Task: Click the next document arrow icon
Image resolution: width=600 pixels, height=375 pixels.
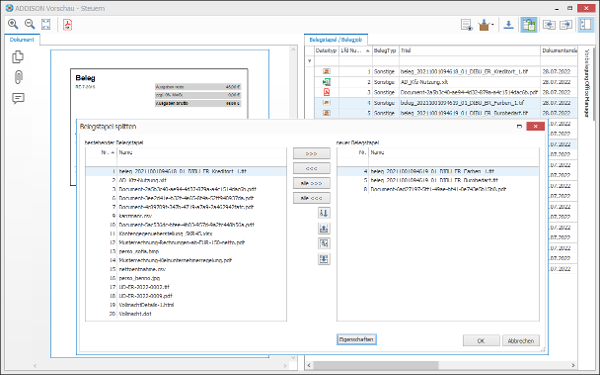Action: tap(566, 25)
